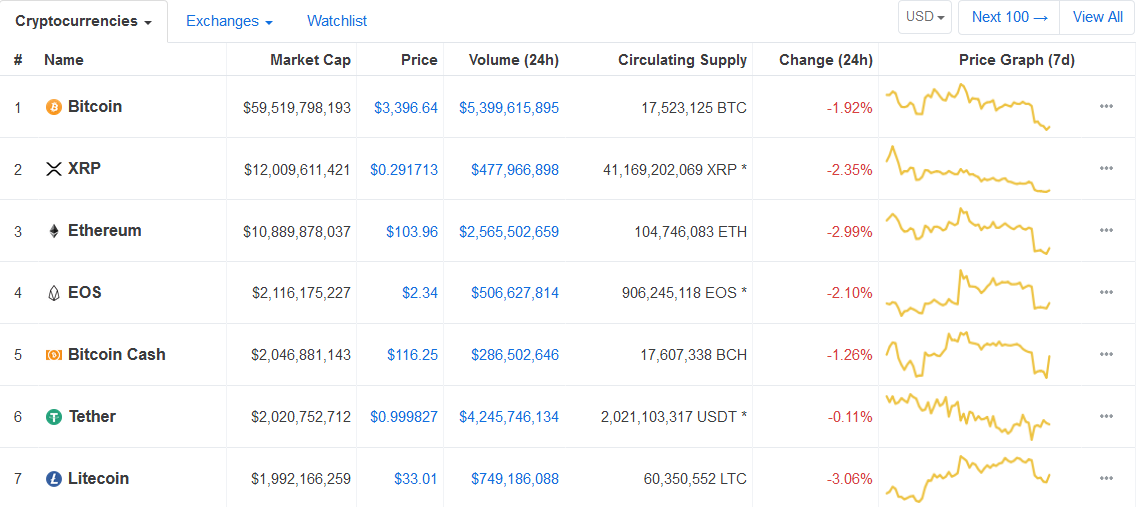Click Litecoin price $33.01
Image resolution: width=1136 pixels, height=507 pixels.
click(x=416, y=479)
